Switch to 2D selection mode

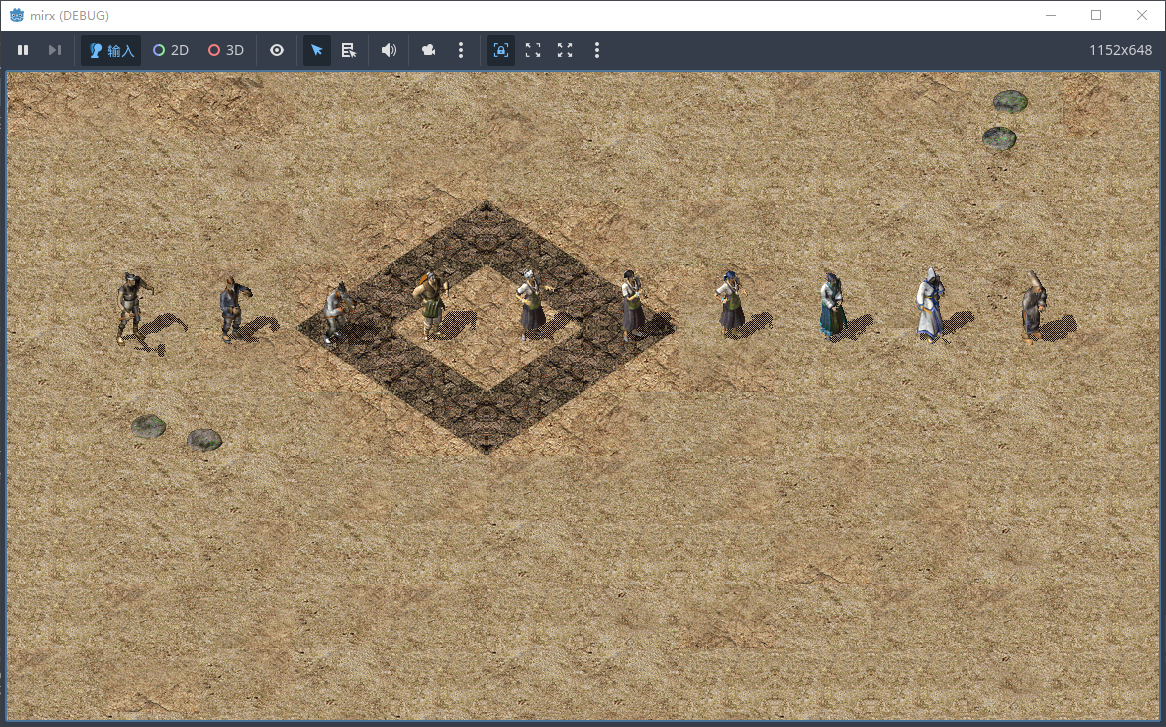171,50
